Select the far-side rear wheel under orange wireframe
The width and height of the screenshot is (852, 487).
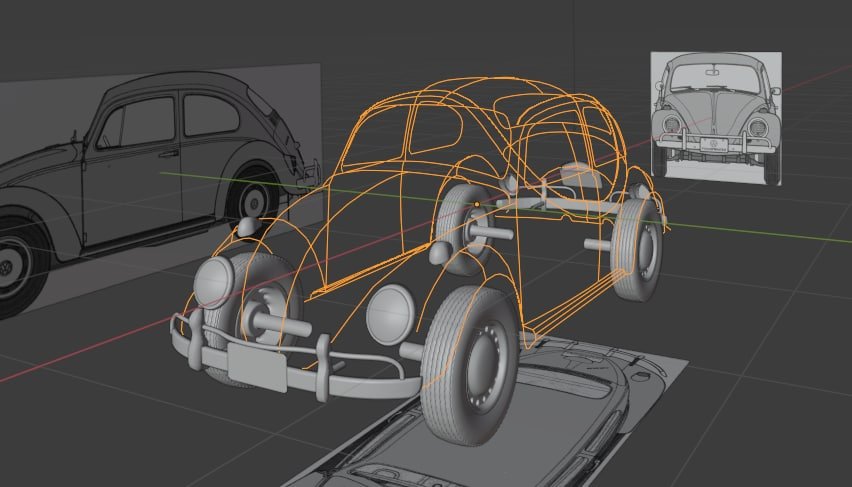coord(465,228)
